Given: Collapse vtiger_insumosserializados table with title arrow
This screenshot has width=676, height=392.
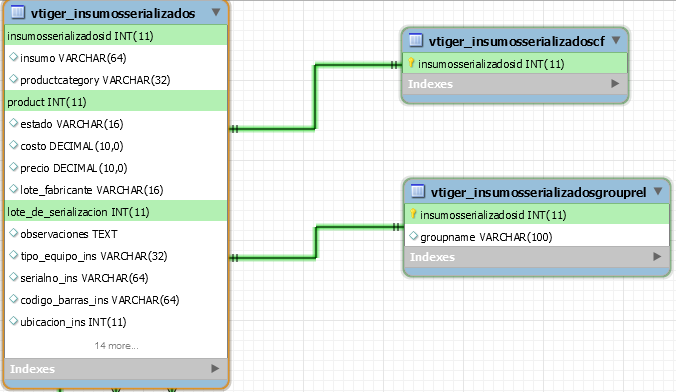Looking at the screenshot, I should pyautogui.click(x=216, y=13).
